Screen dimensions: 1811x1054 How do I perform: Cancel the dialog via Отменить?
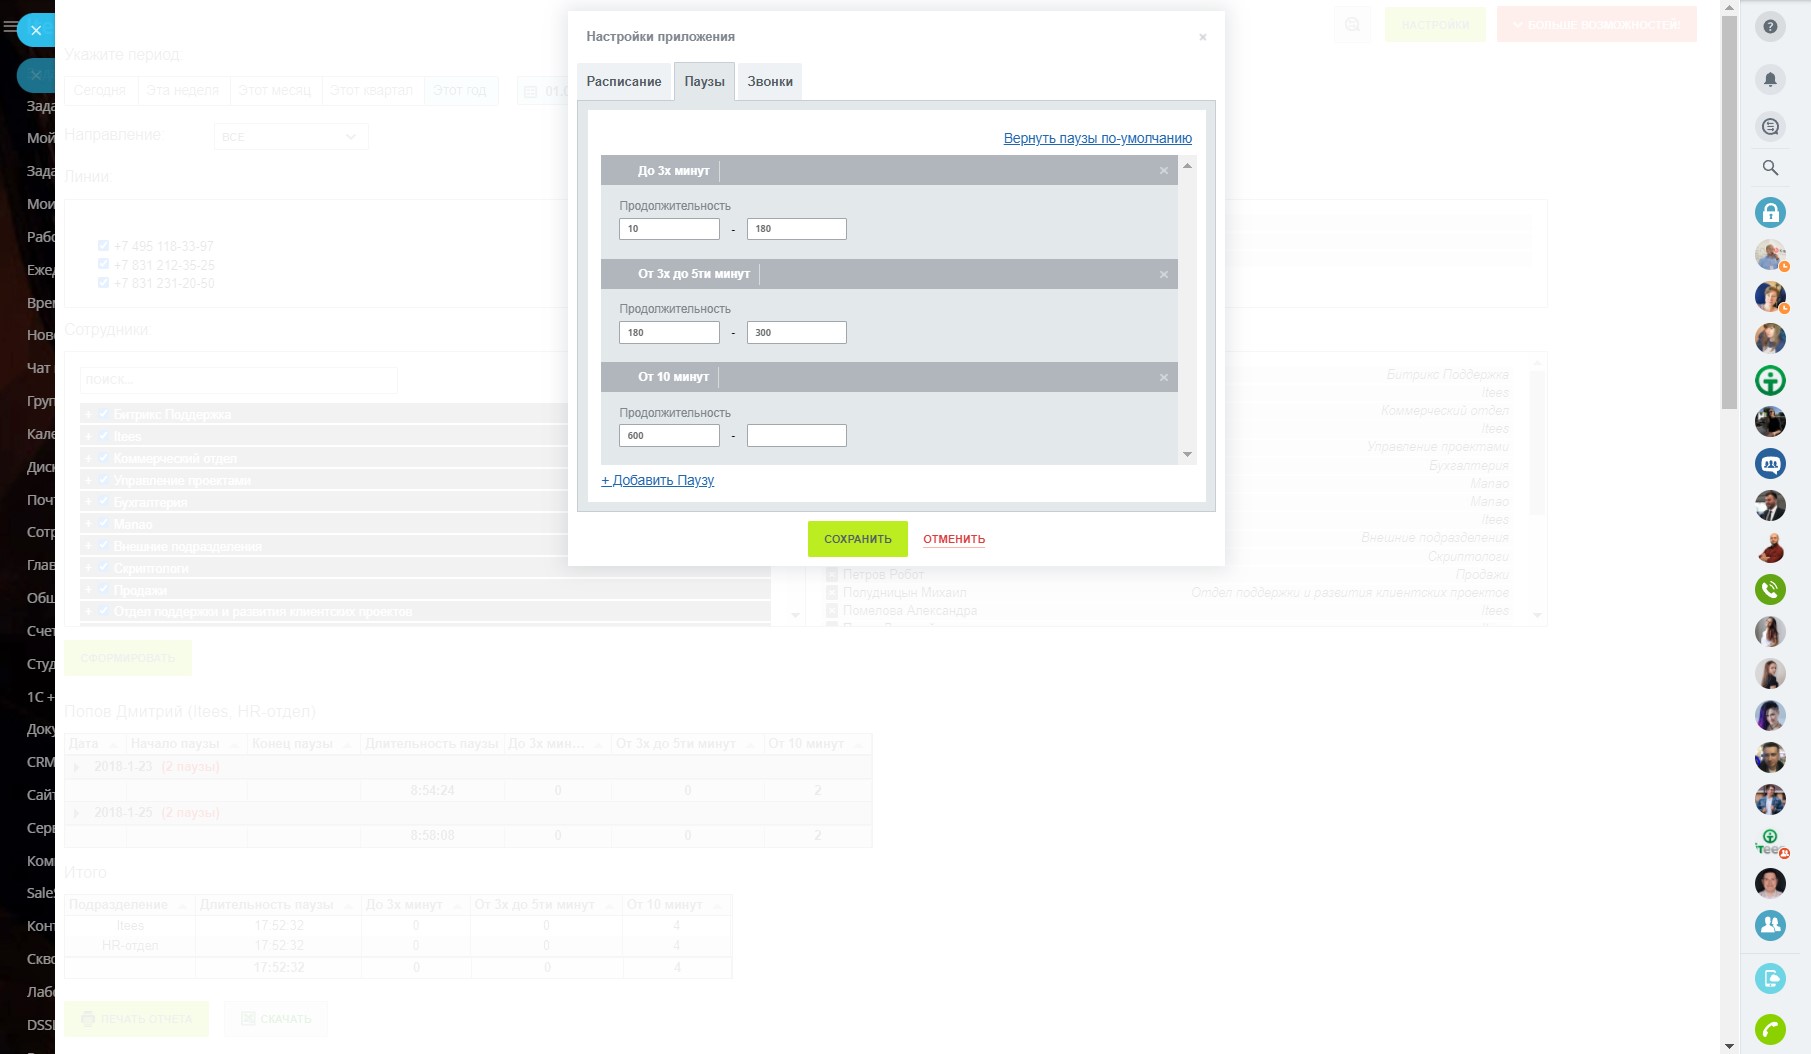tap(954, 539)
